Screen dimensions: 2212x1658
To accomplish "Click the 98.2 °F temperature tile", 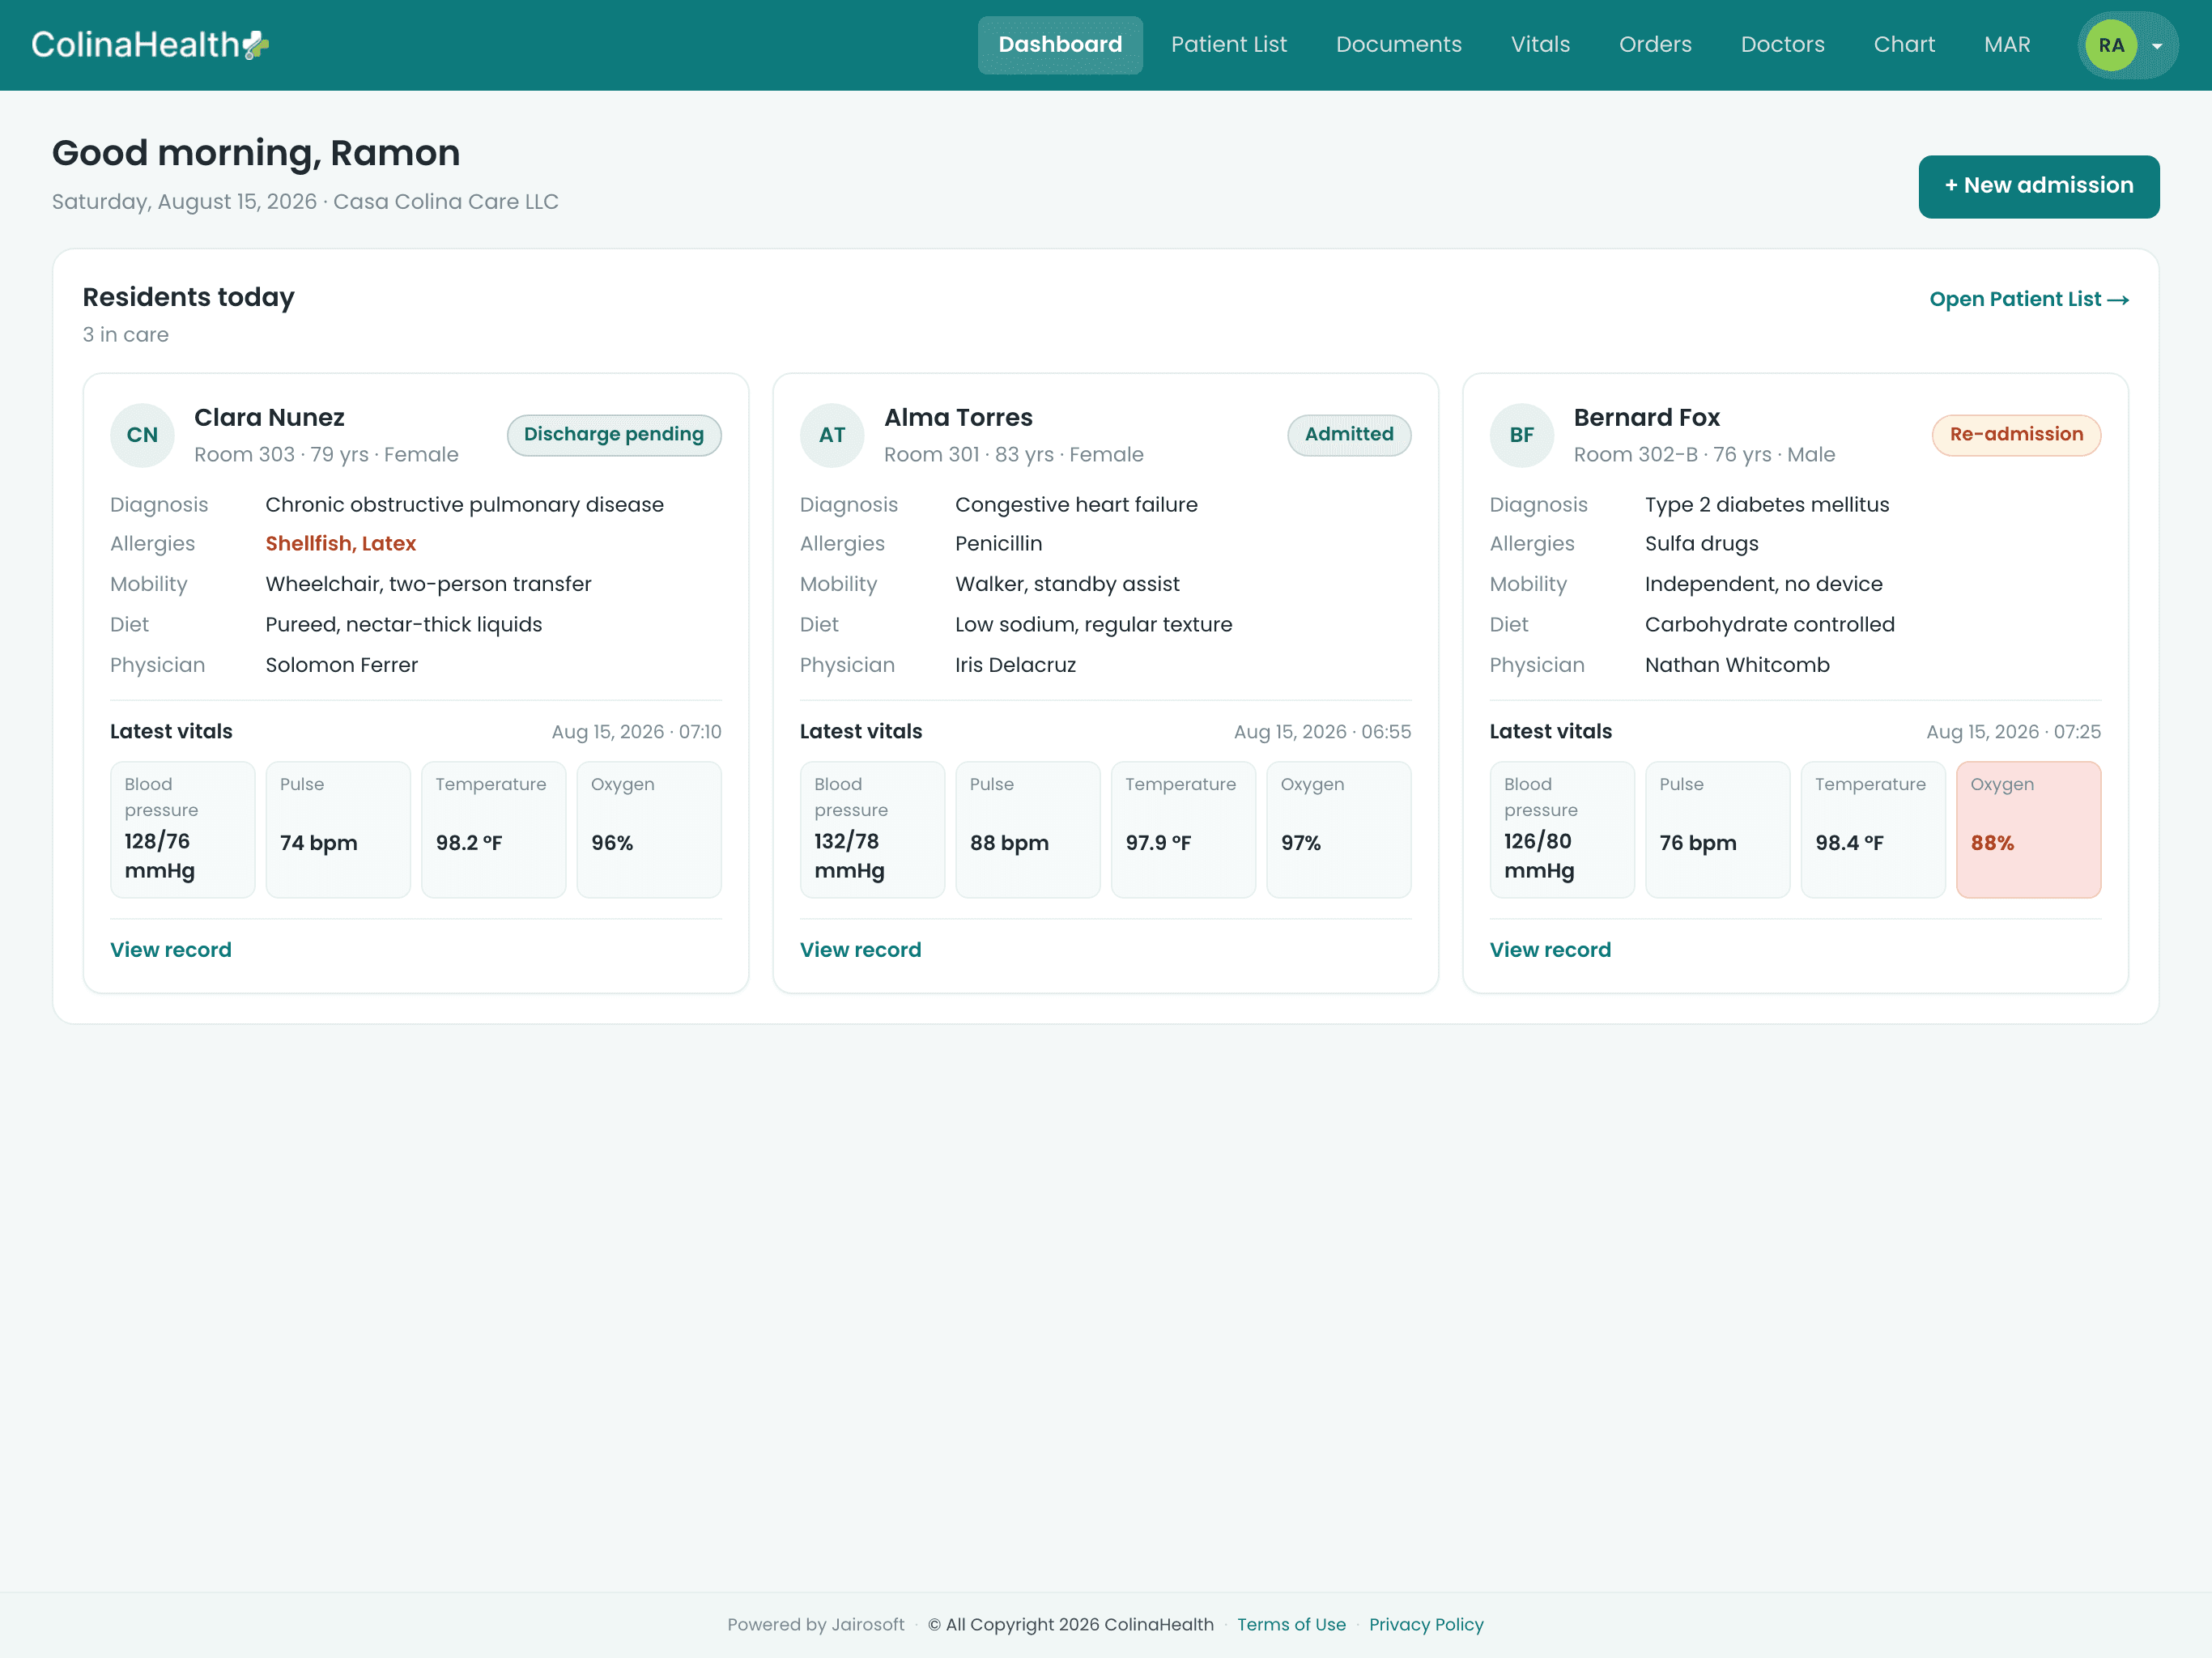I will tap(494, 830).
